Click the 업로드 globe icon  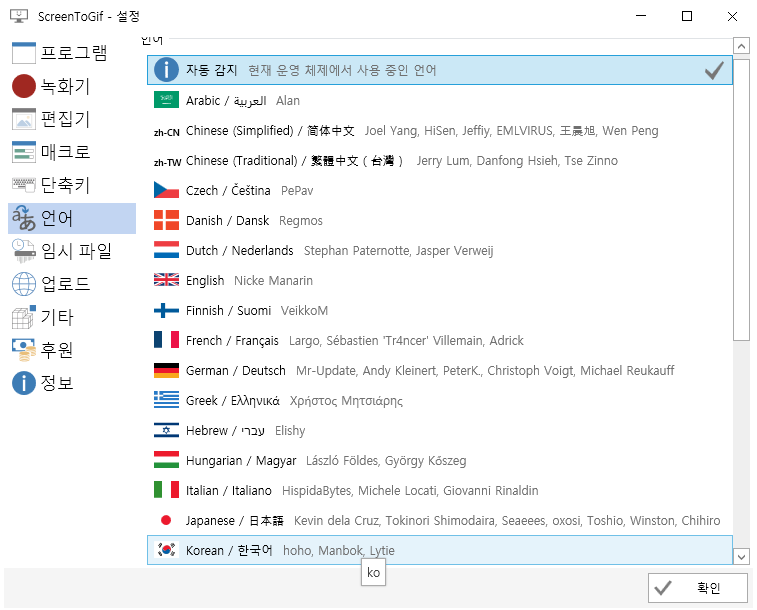pyautogui.click(x=24, y=284)
